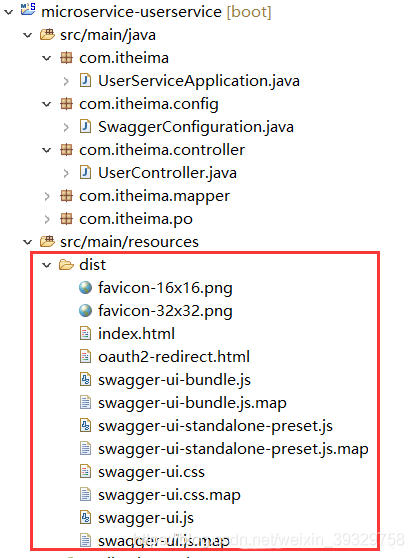Viewport: 414px width, 558px height.
Task: Click the swagger-ui-bundle.js script icon
Action: (85, 380)
